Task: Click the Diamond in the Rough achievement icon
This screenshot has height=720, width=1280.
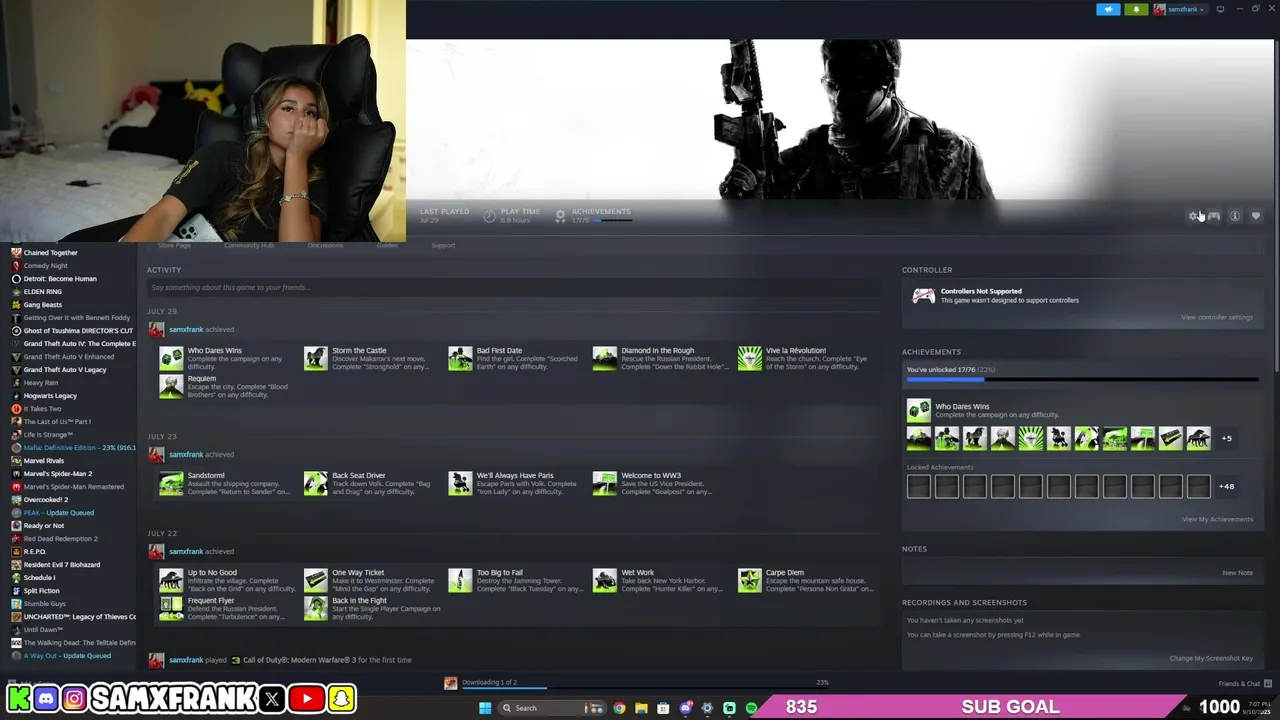Action: 605,358
